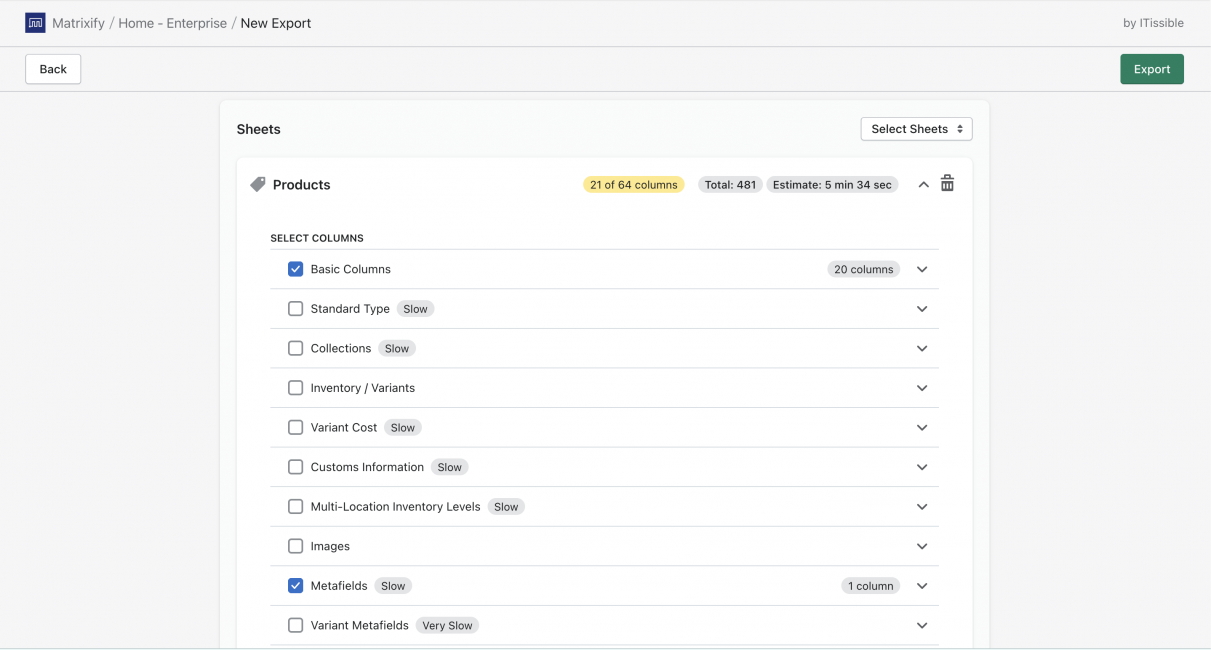
Task: Check the Images checkbox
Action: (295, 546)
